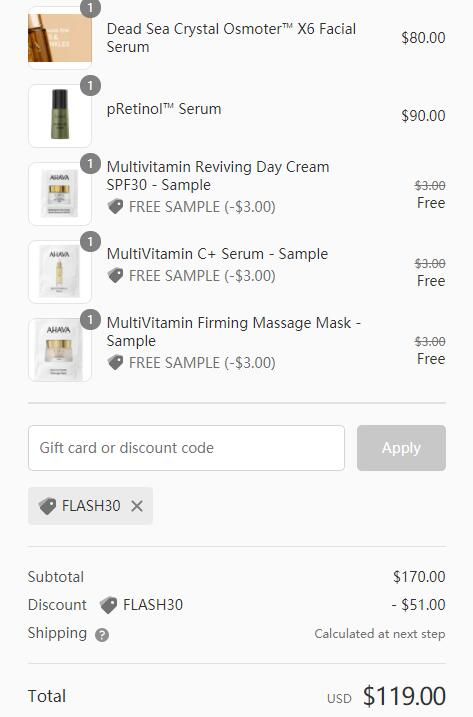This screenshot has height=717, width=473.
Task: Click the tag icon beside Discount FLASH30
Action: coord(108,605)
